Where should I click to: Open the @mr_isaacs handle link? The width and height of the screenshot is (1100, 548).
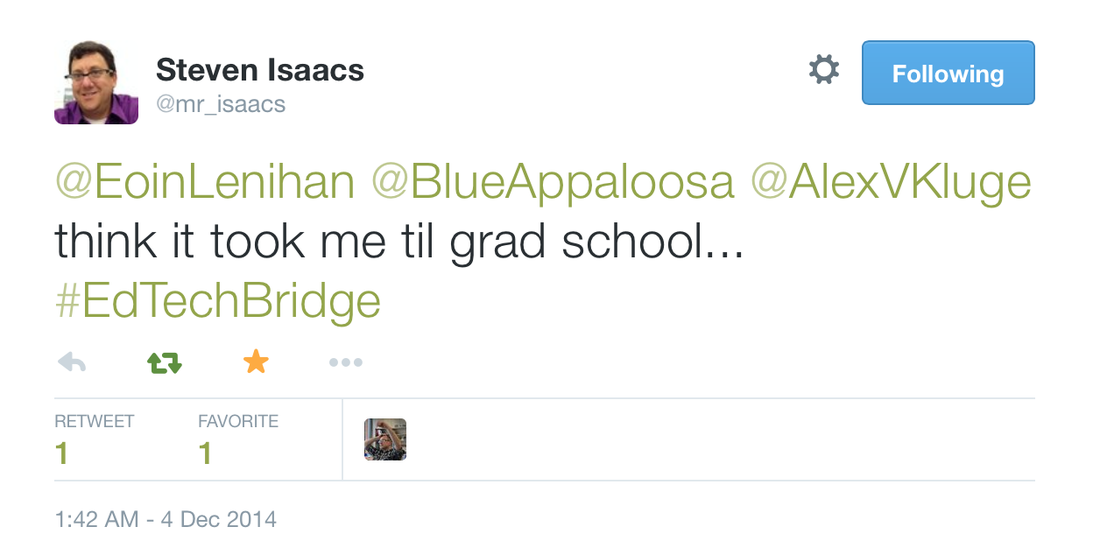coord(220,103)
